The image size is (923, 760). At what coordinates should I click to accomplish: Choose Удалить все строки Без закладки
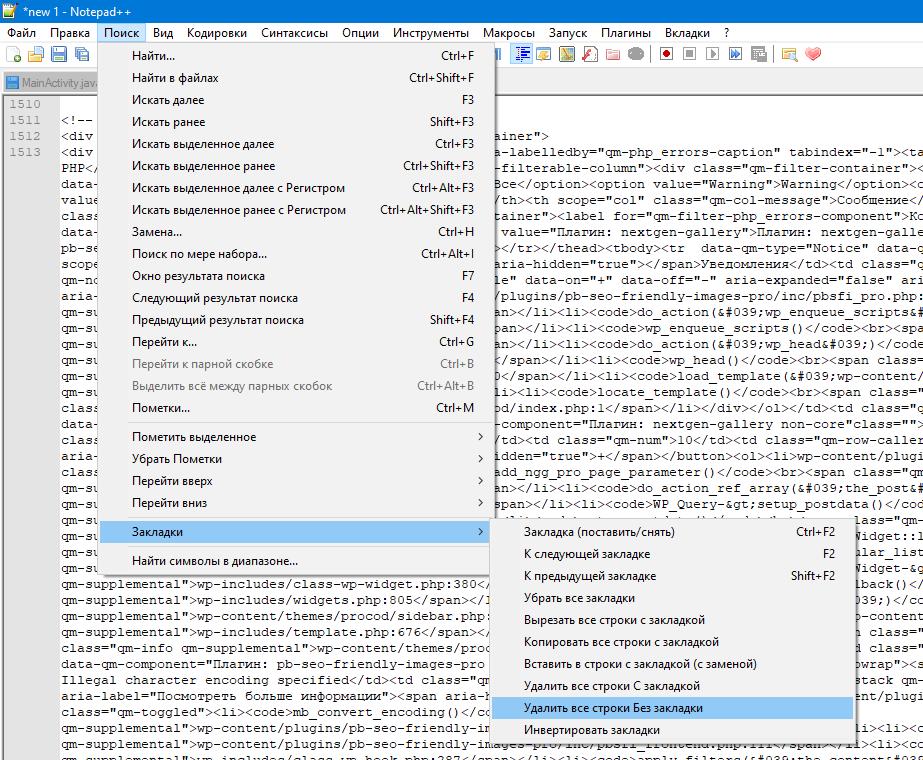(672, 708)
